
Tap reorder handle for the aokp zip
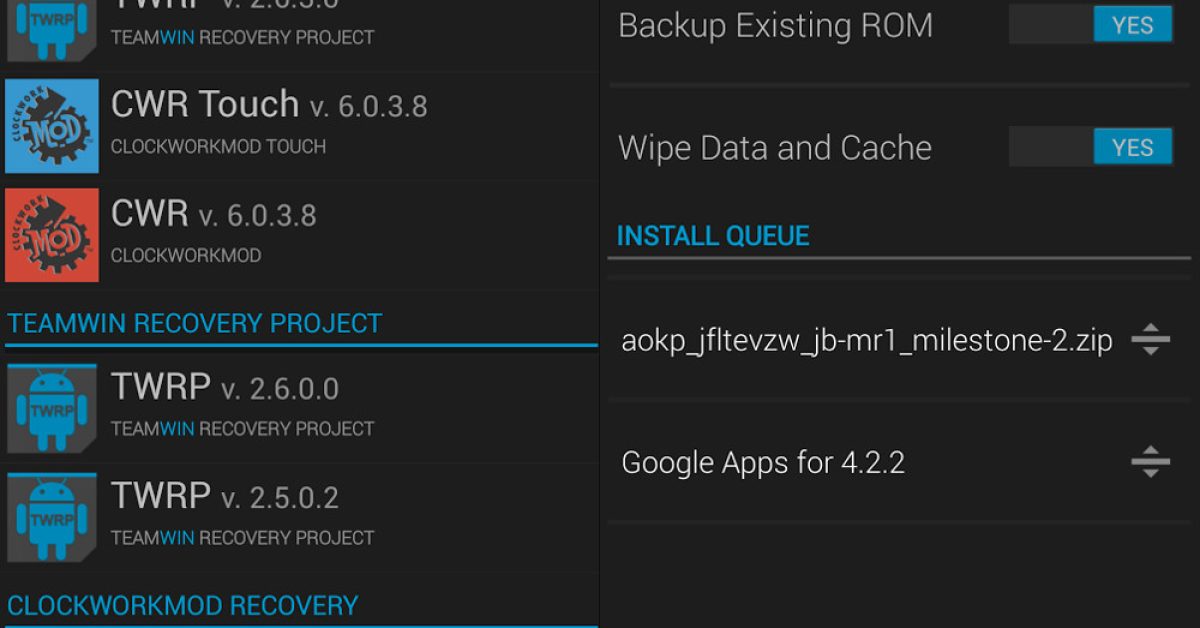coord(1150,341)
